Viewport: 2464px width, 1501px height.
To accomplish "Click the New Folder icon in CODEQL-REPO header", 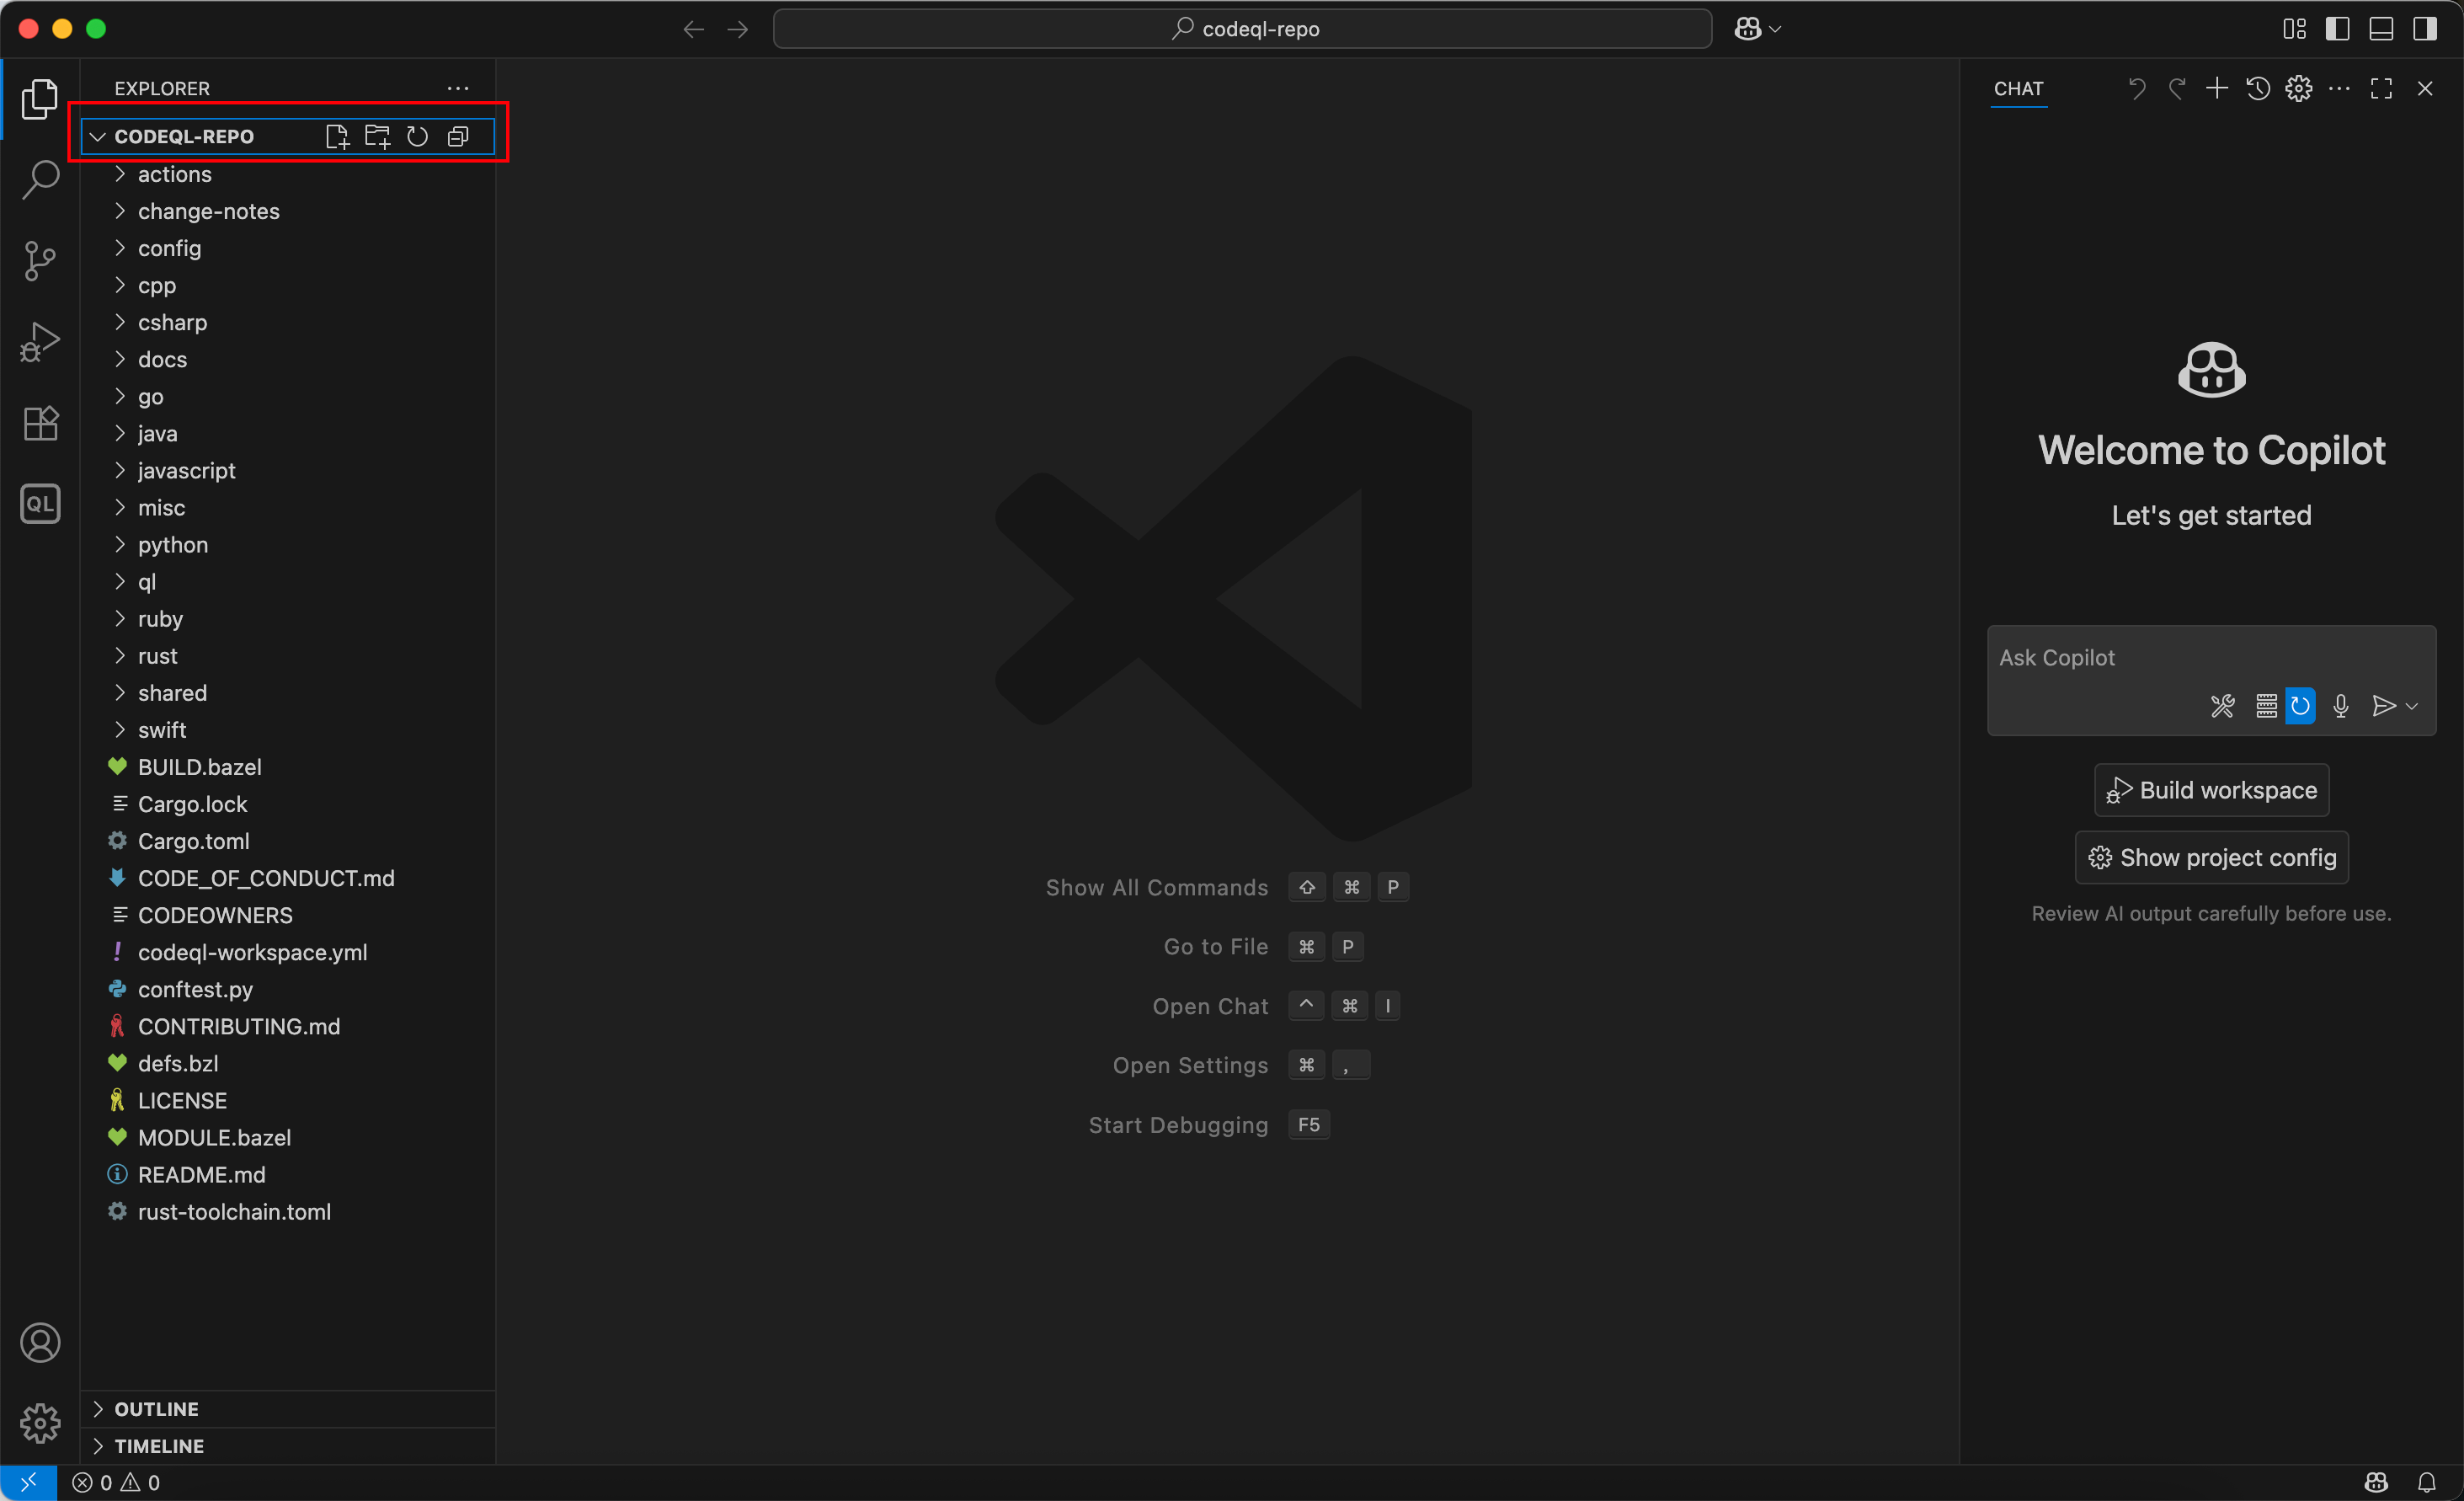I will coord(377,137).
